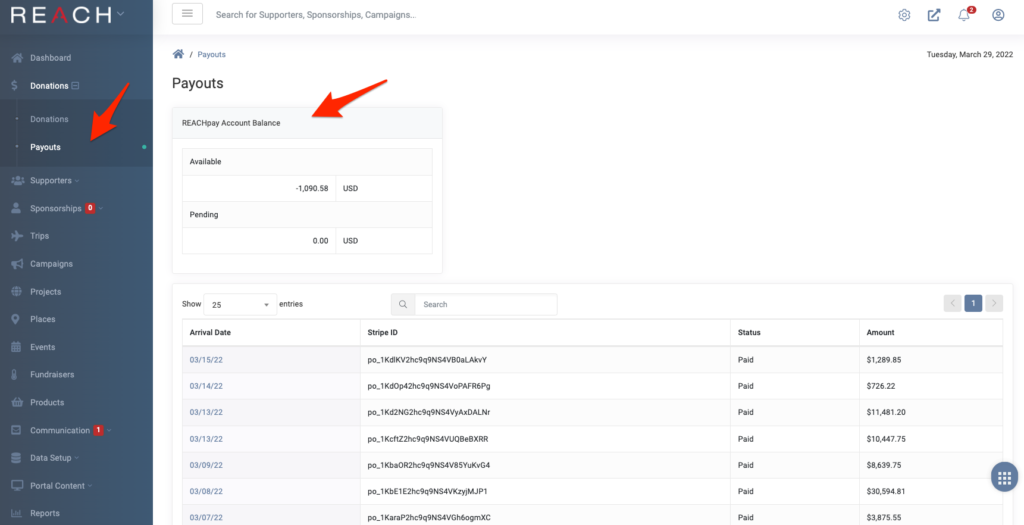Click the external link icon in header

[x=934, y=15]
